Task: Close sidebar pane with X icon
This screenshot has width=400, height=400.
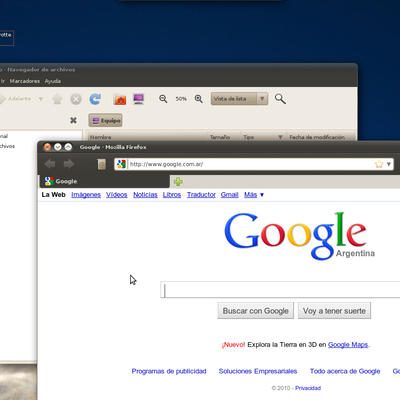Action: coord(73,120)
